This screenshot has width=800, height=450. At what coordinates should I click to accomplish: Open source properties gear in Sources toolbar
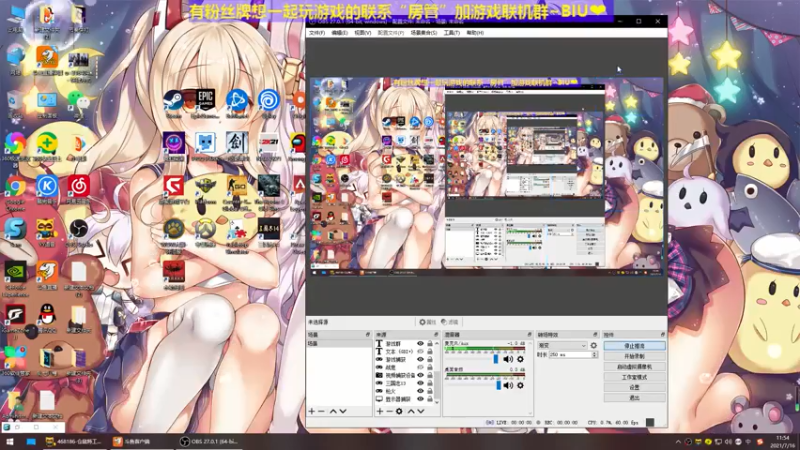[x=399, y=411]
